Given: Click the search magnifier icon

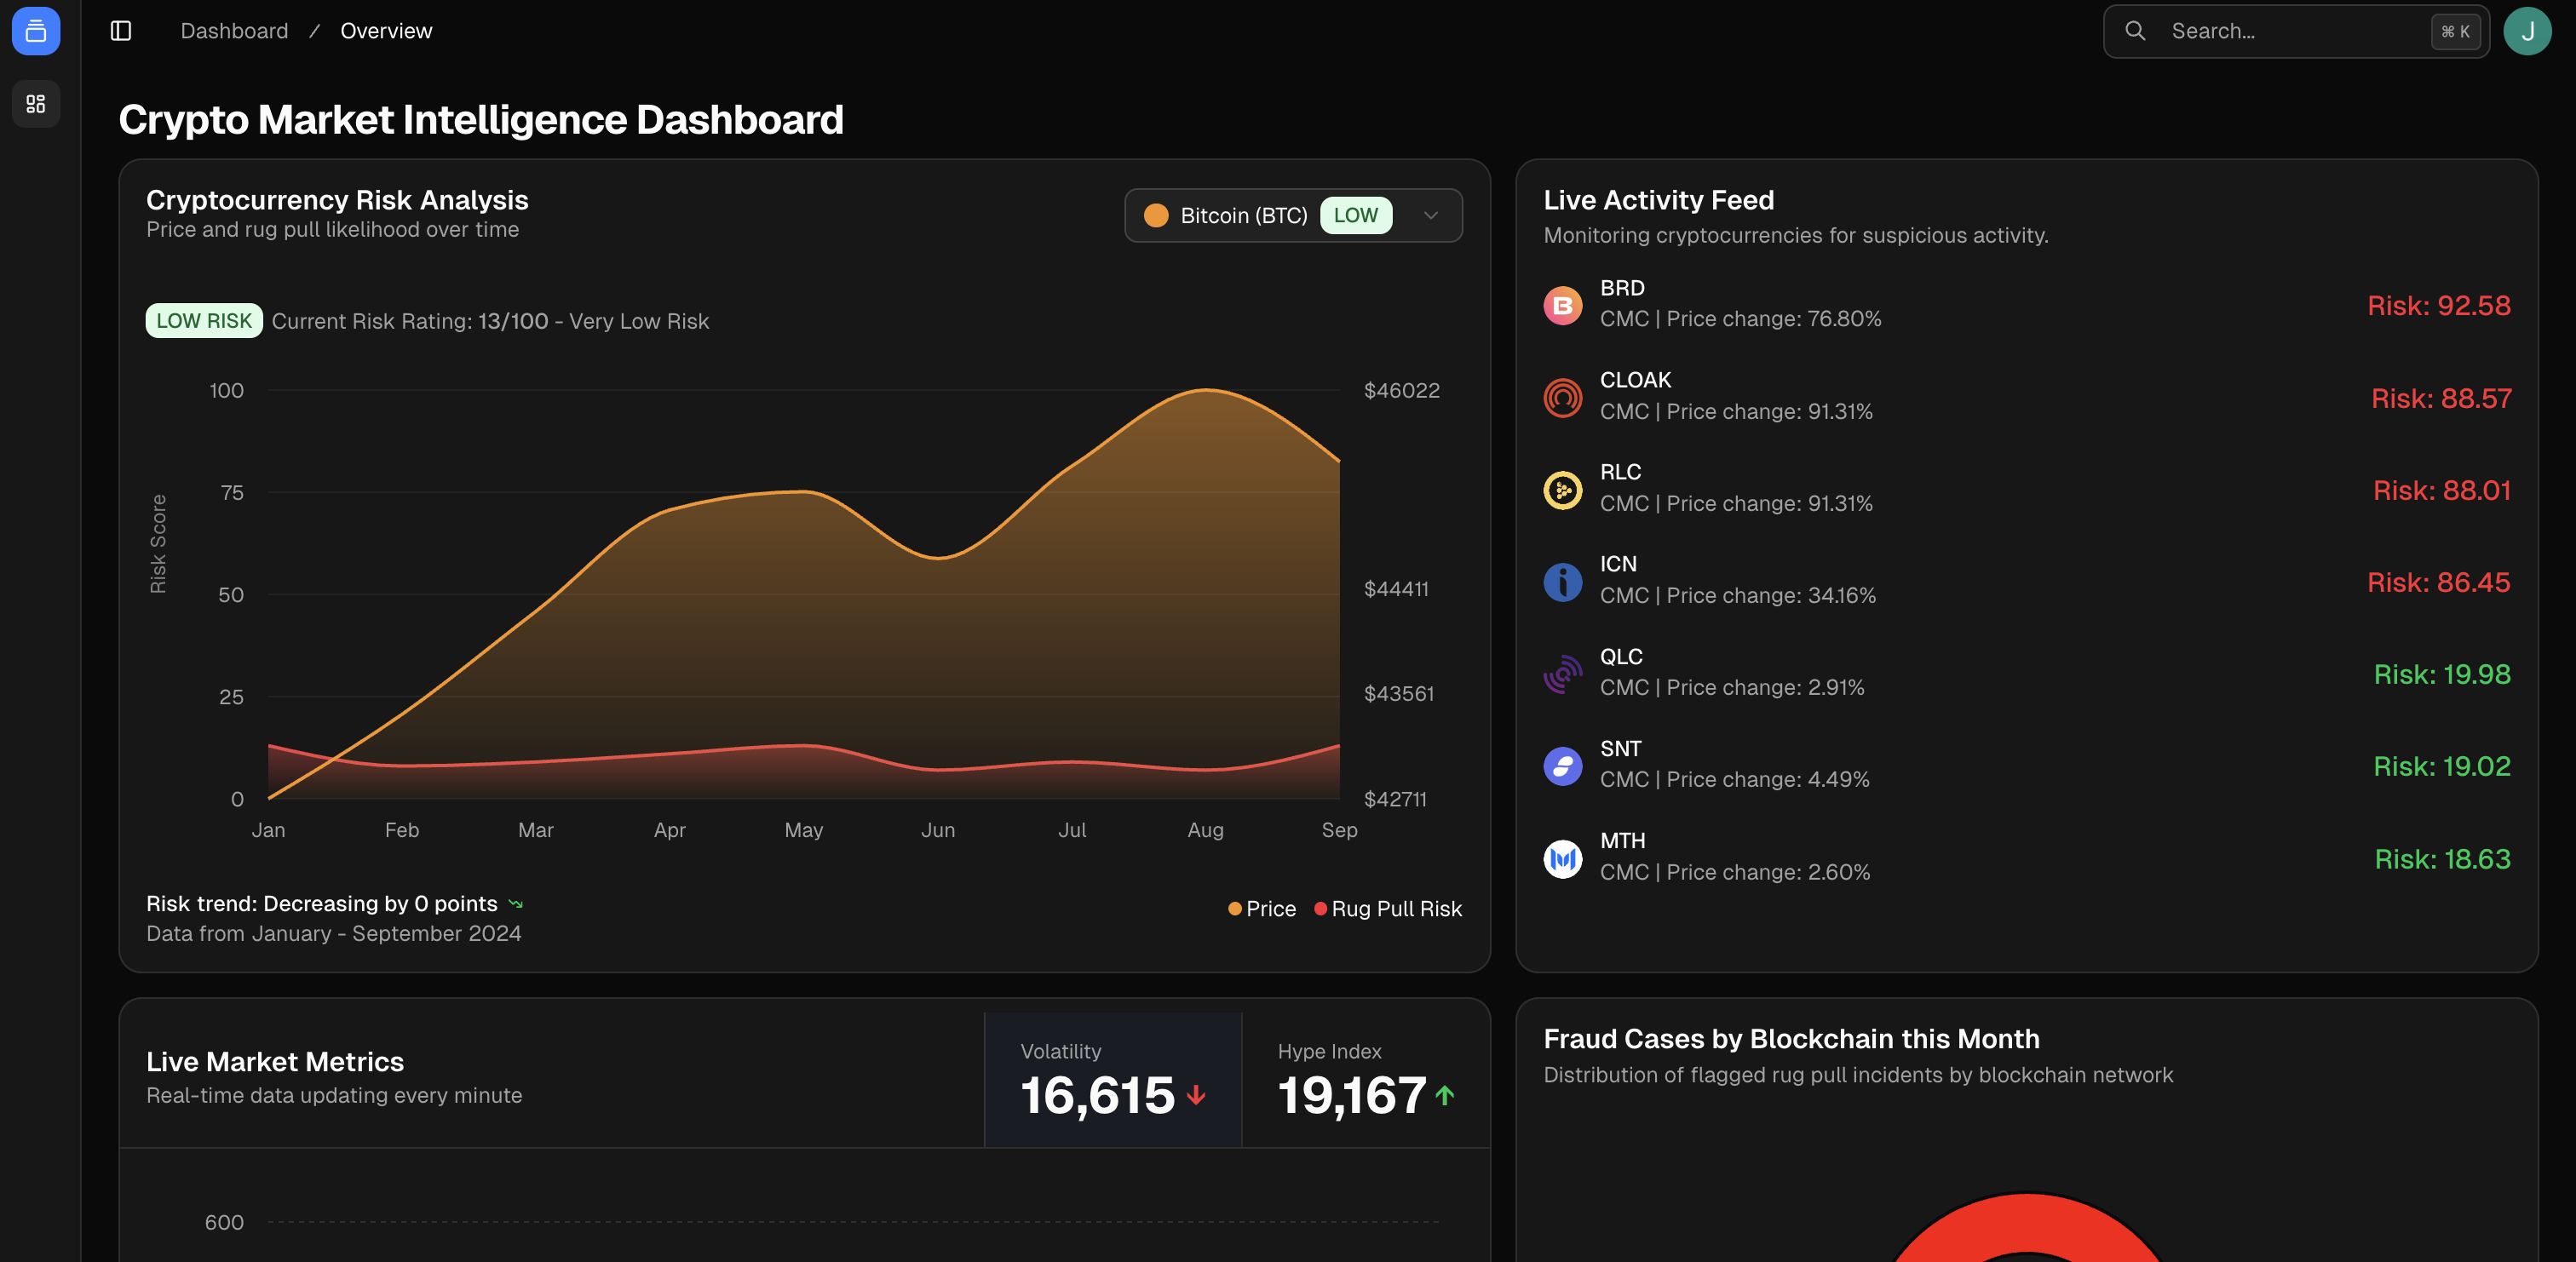Looking at the screenshot, I should point(2135,31).
